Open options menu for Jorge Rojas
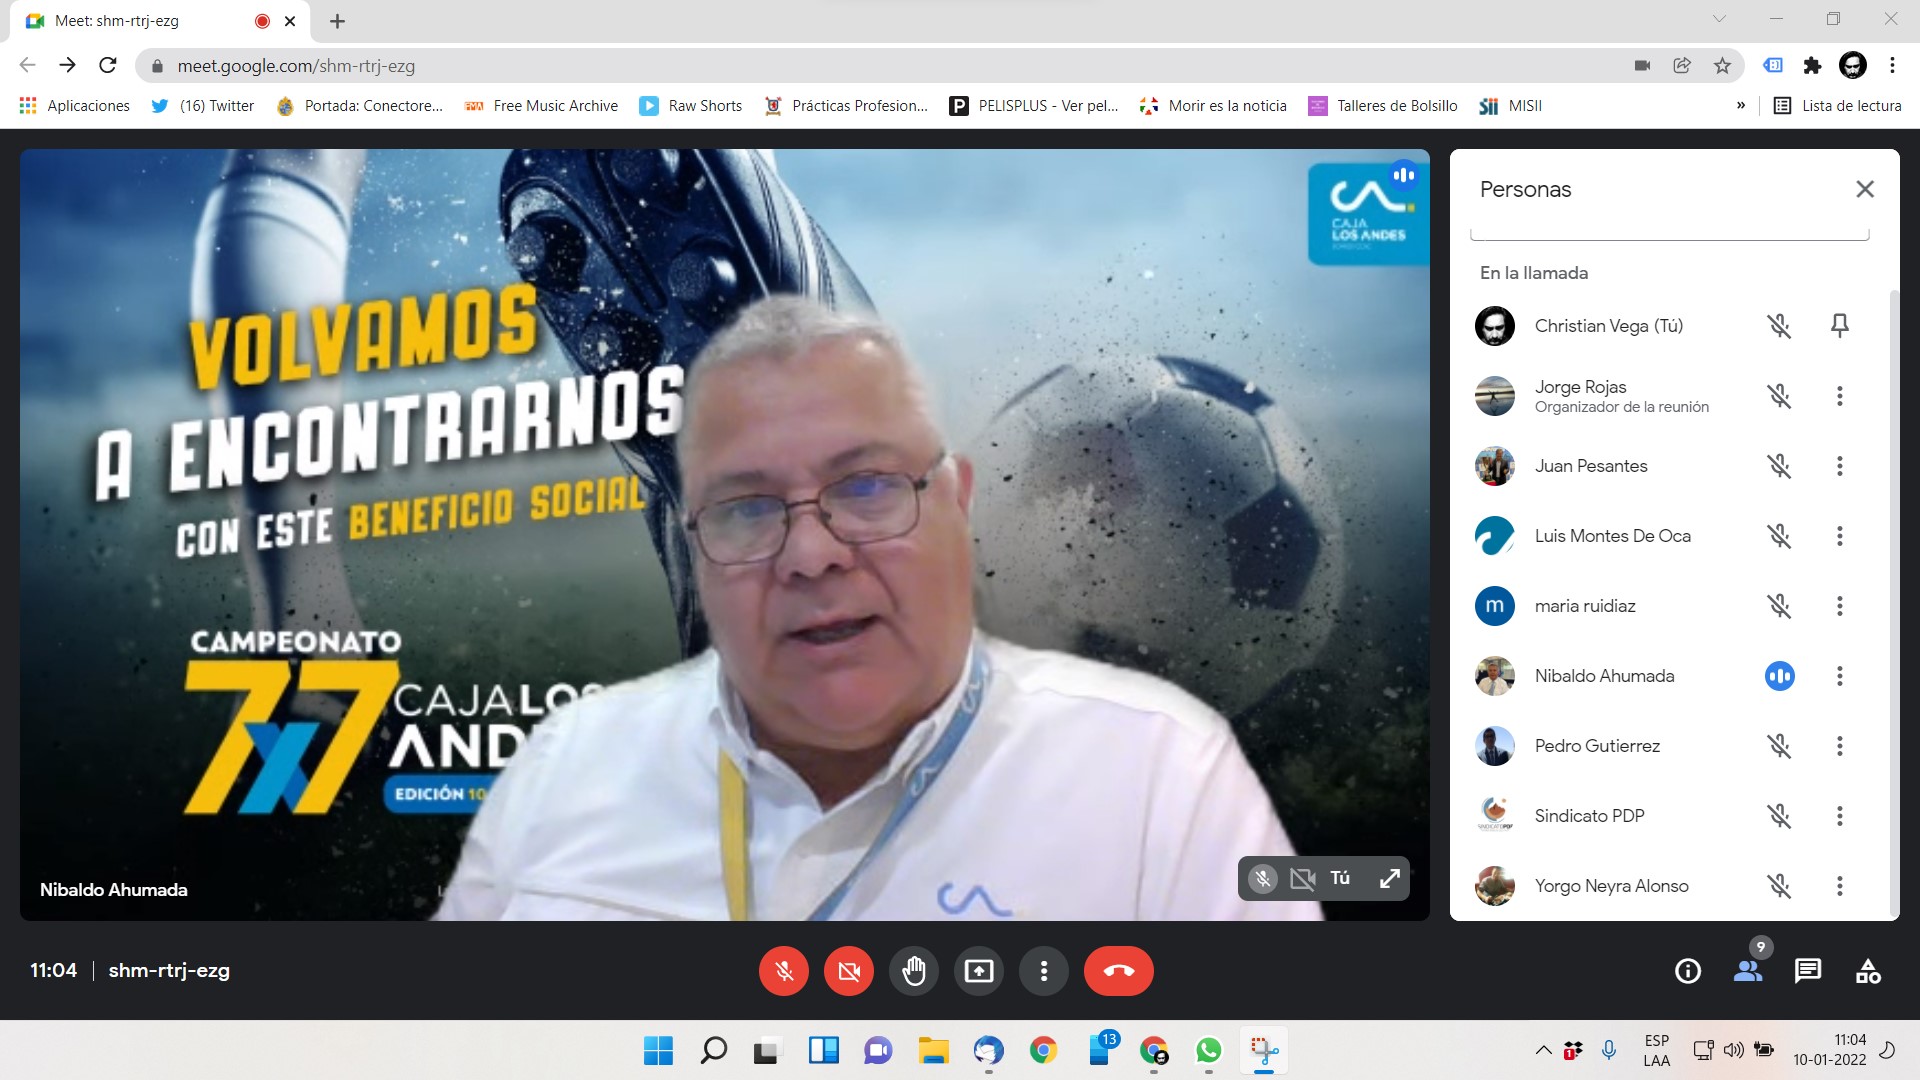The image size is (1920, 1080). (1839, 396)
